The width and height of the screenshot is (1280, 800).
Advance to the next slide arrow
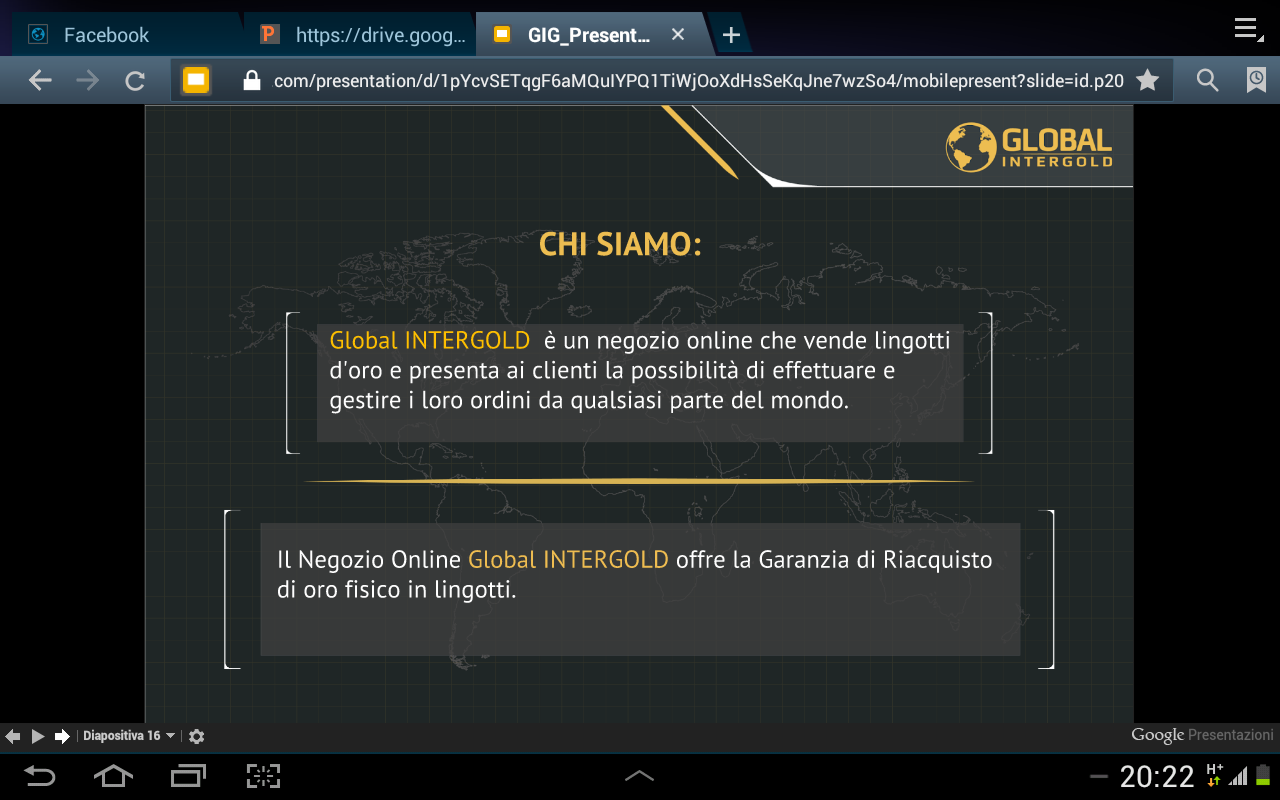click(x=62, y=736)
